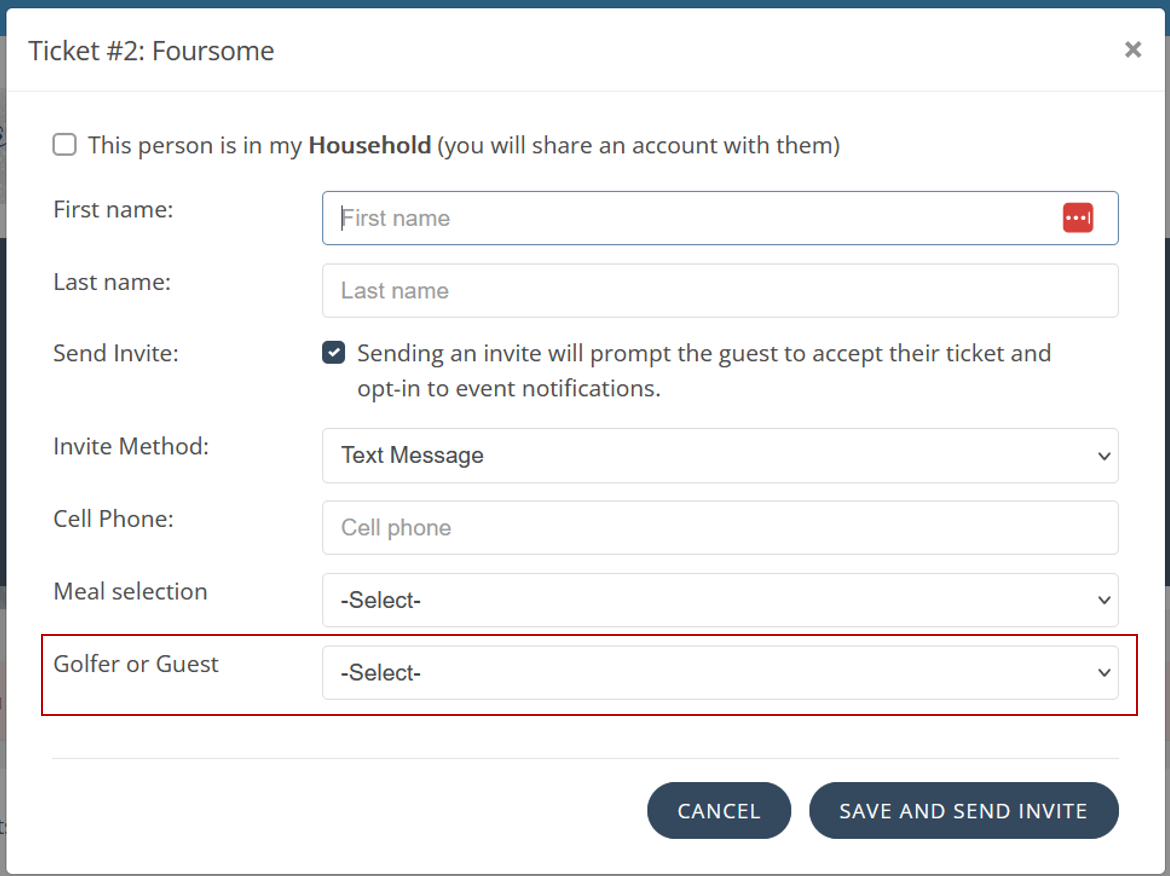Open the Invite Method dropdown
The height and width of the screenshot is (876, 1170).
coord(719,456)
